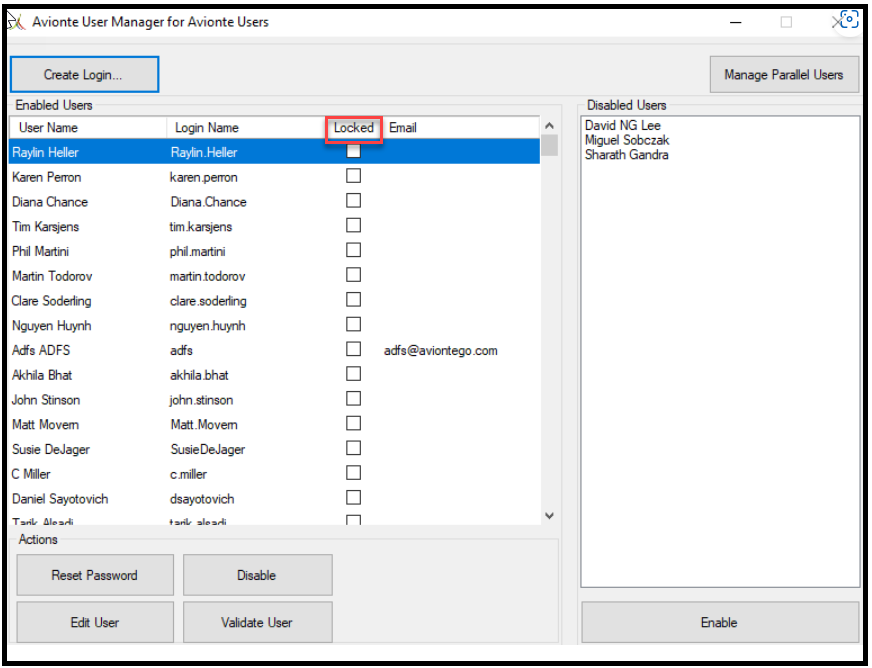
Task: Click the scroll down arrow of user list
Action: point(549,516)
